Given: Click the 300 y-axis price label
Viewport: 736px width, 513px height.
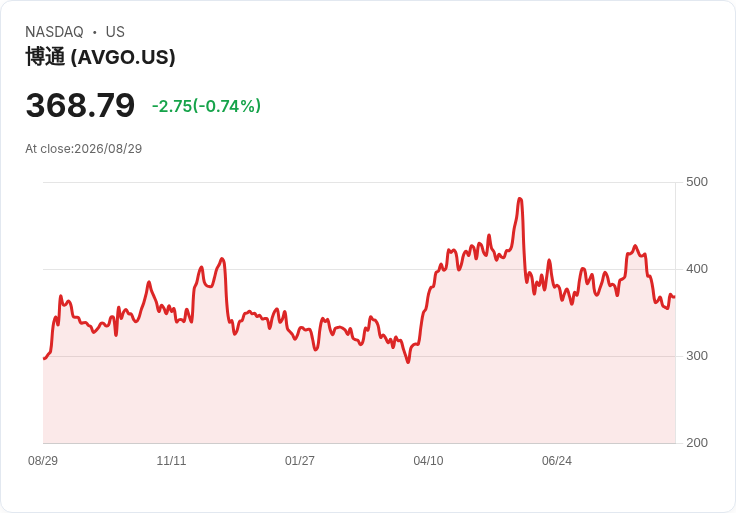Looking at the screenshot, I should pos(697,356).
